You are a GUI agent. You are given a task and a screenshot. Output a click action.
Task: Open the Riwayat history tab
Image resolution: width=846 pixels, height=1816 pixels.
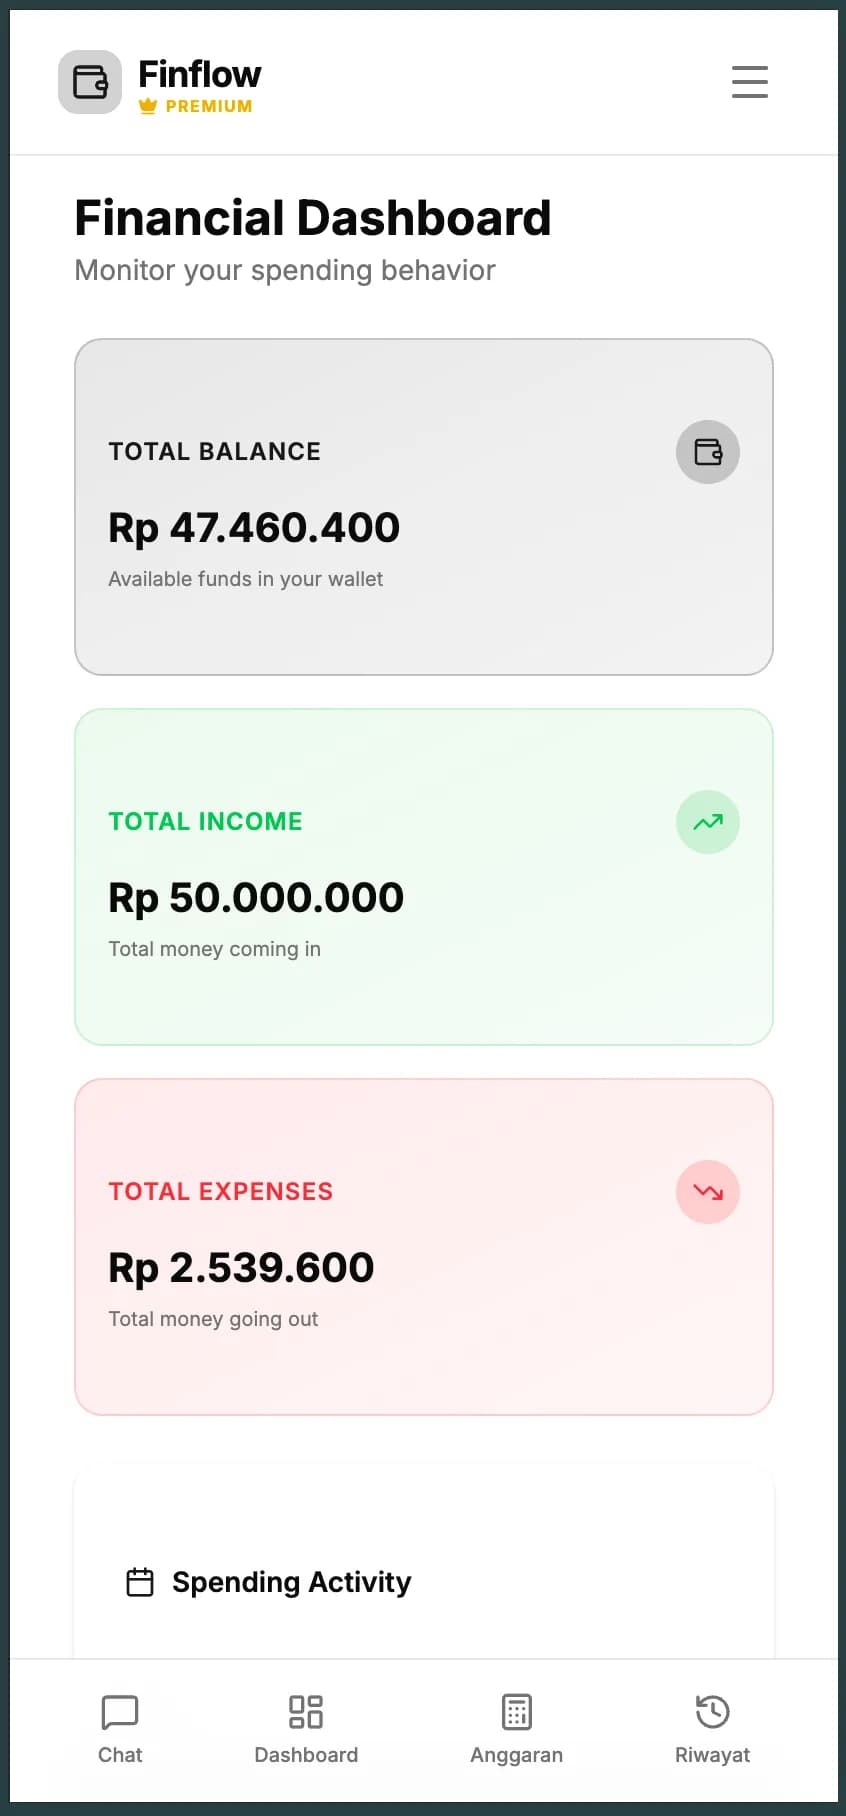click(x=712, y=1729)
